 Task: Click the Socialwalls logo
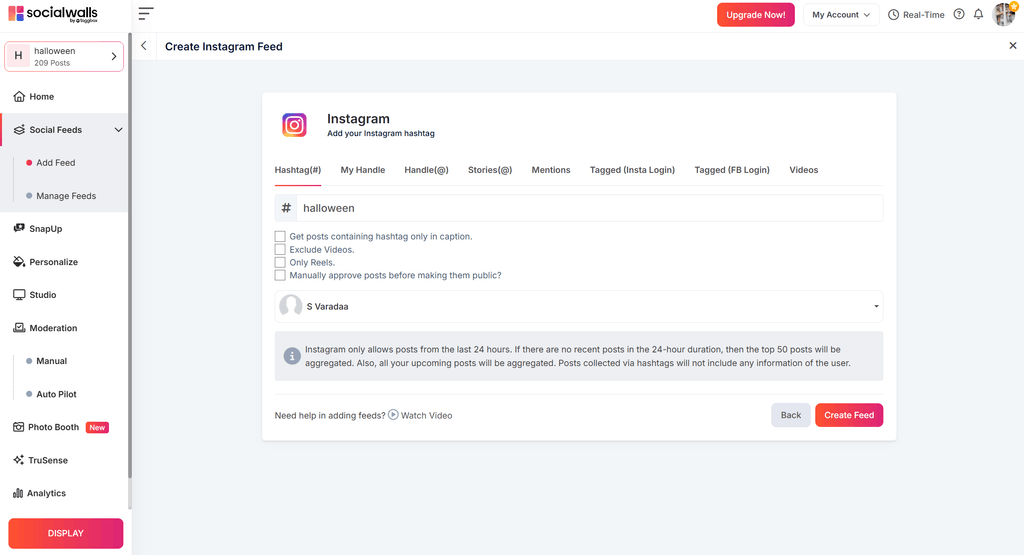click(x=53, y=14)
